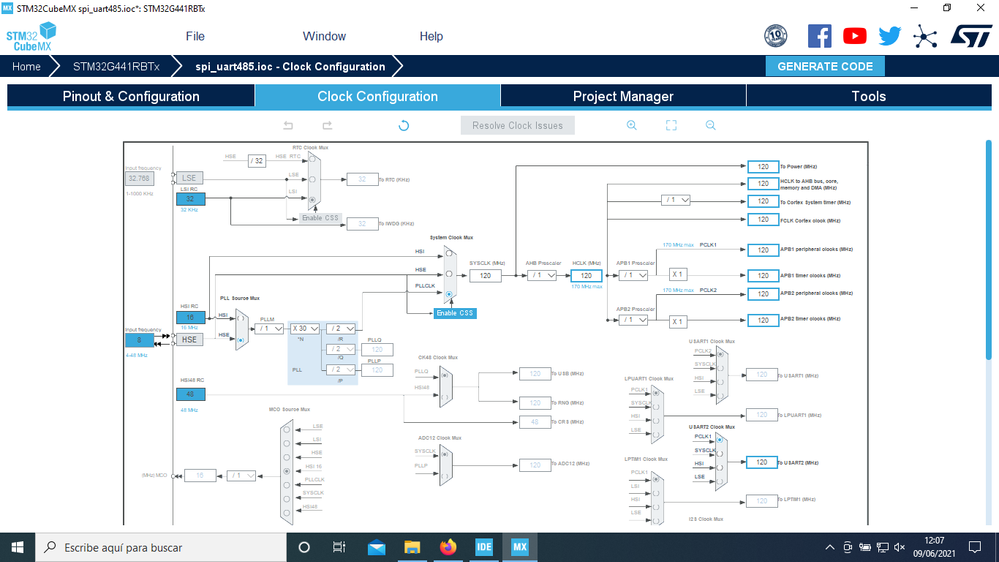The height and width of the screenshot is (562, 999).
Task: Select HSE in PLL Source Mux
Action: (241, 340)
